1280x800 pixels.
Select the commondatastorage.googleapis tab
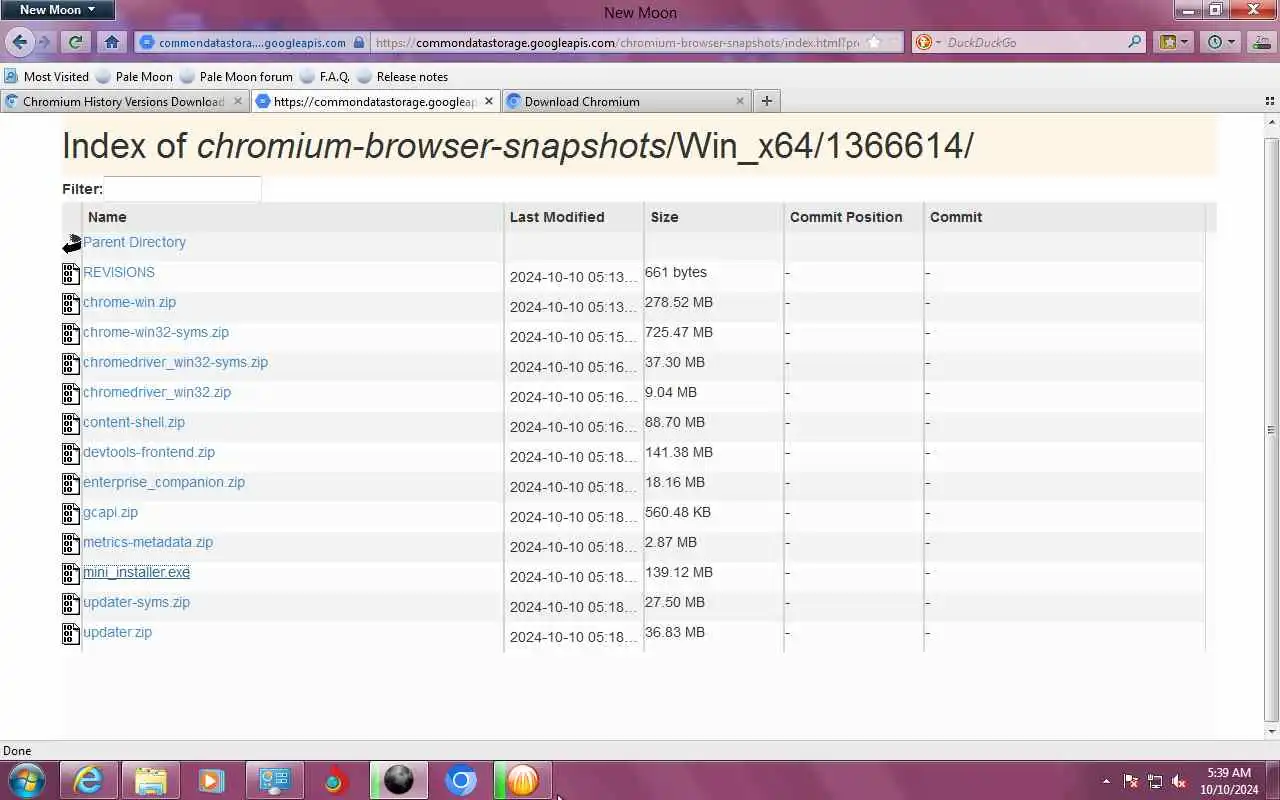coord(375,101)
